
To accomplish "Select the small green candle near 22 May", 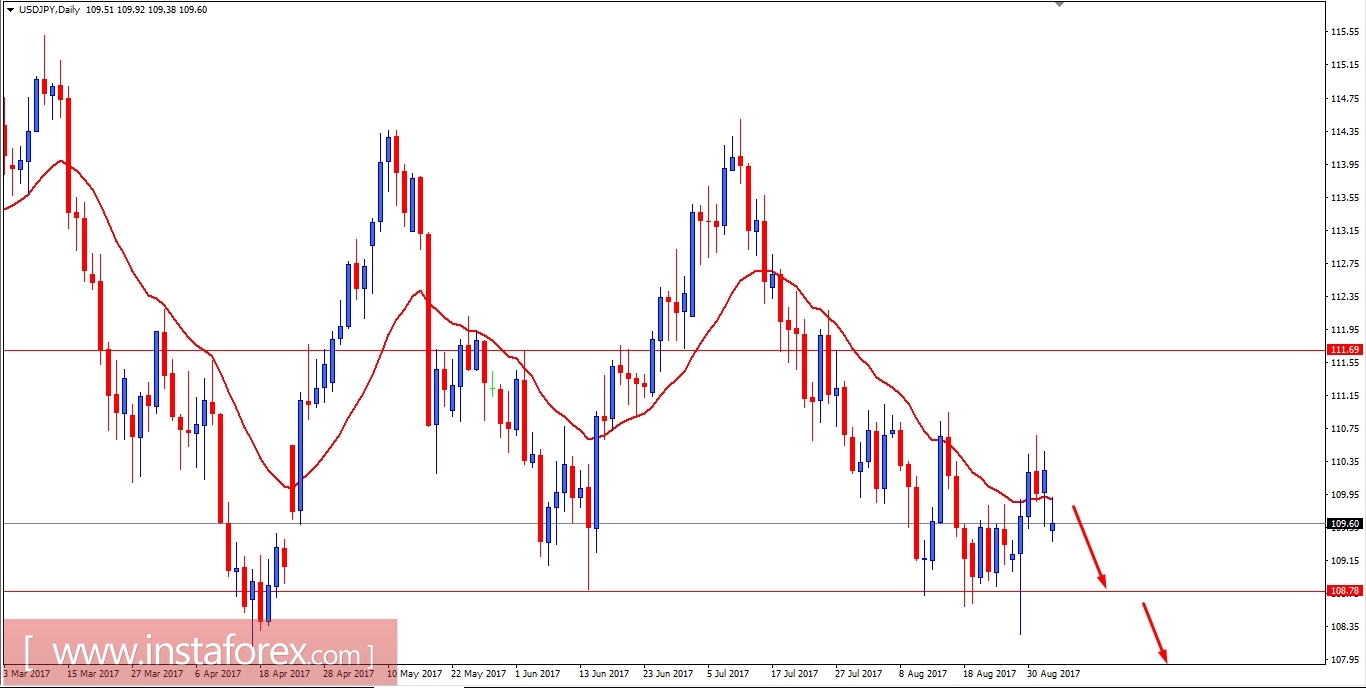I will (493, 383).
